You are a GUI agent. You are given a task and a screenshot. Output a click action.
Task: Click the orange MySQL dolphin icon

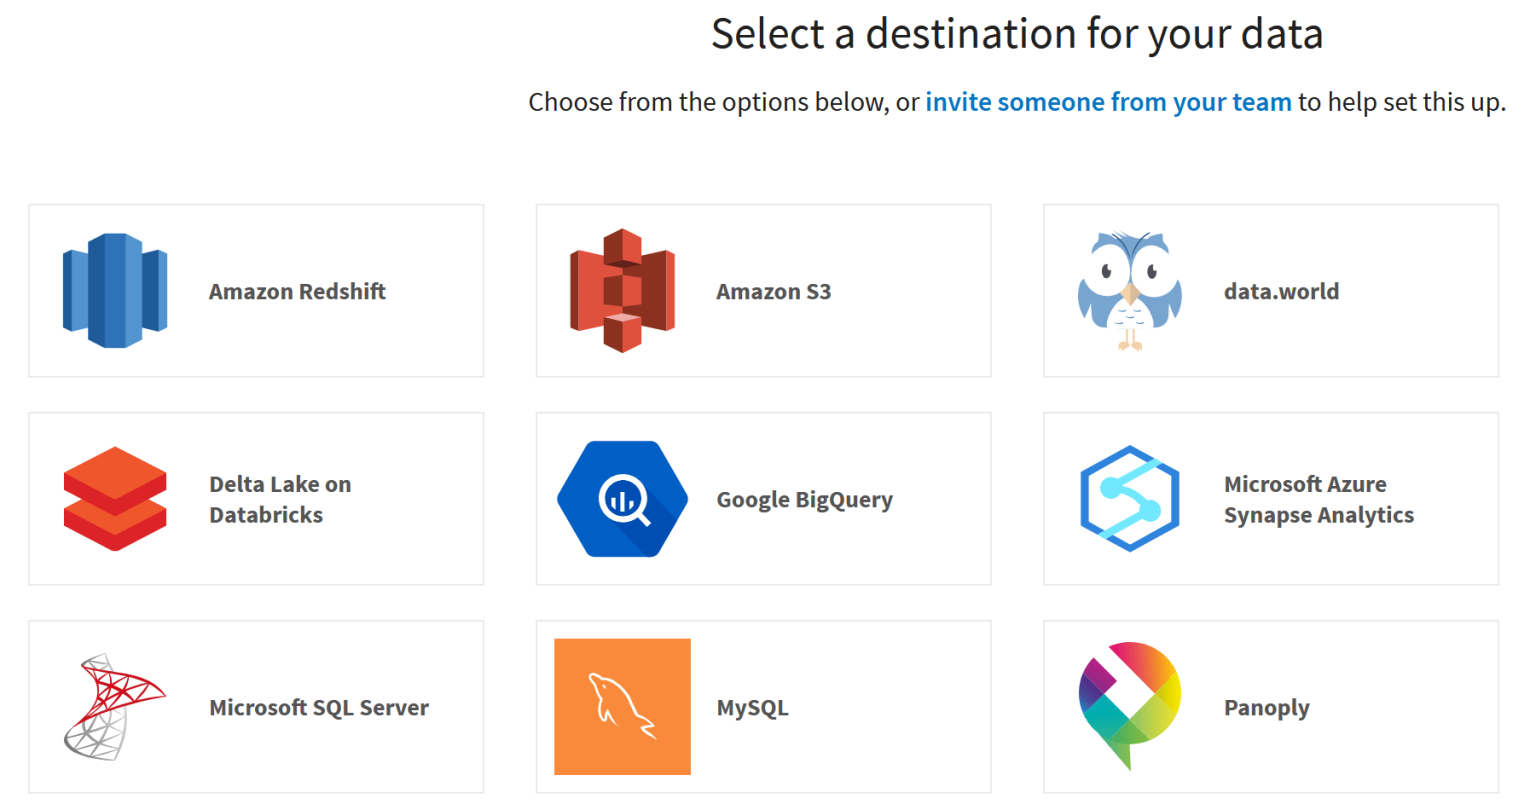622,707
